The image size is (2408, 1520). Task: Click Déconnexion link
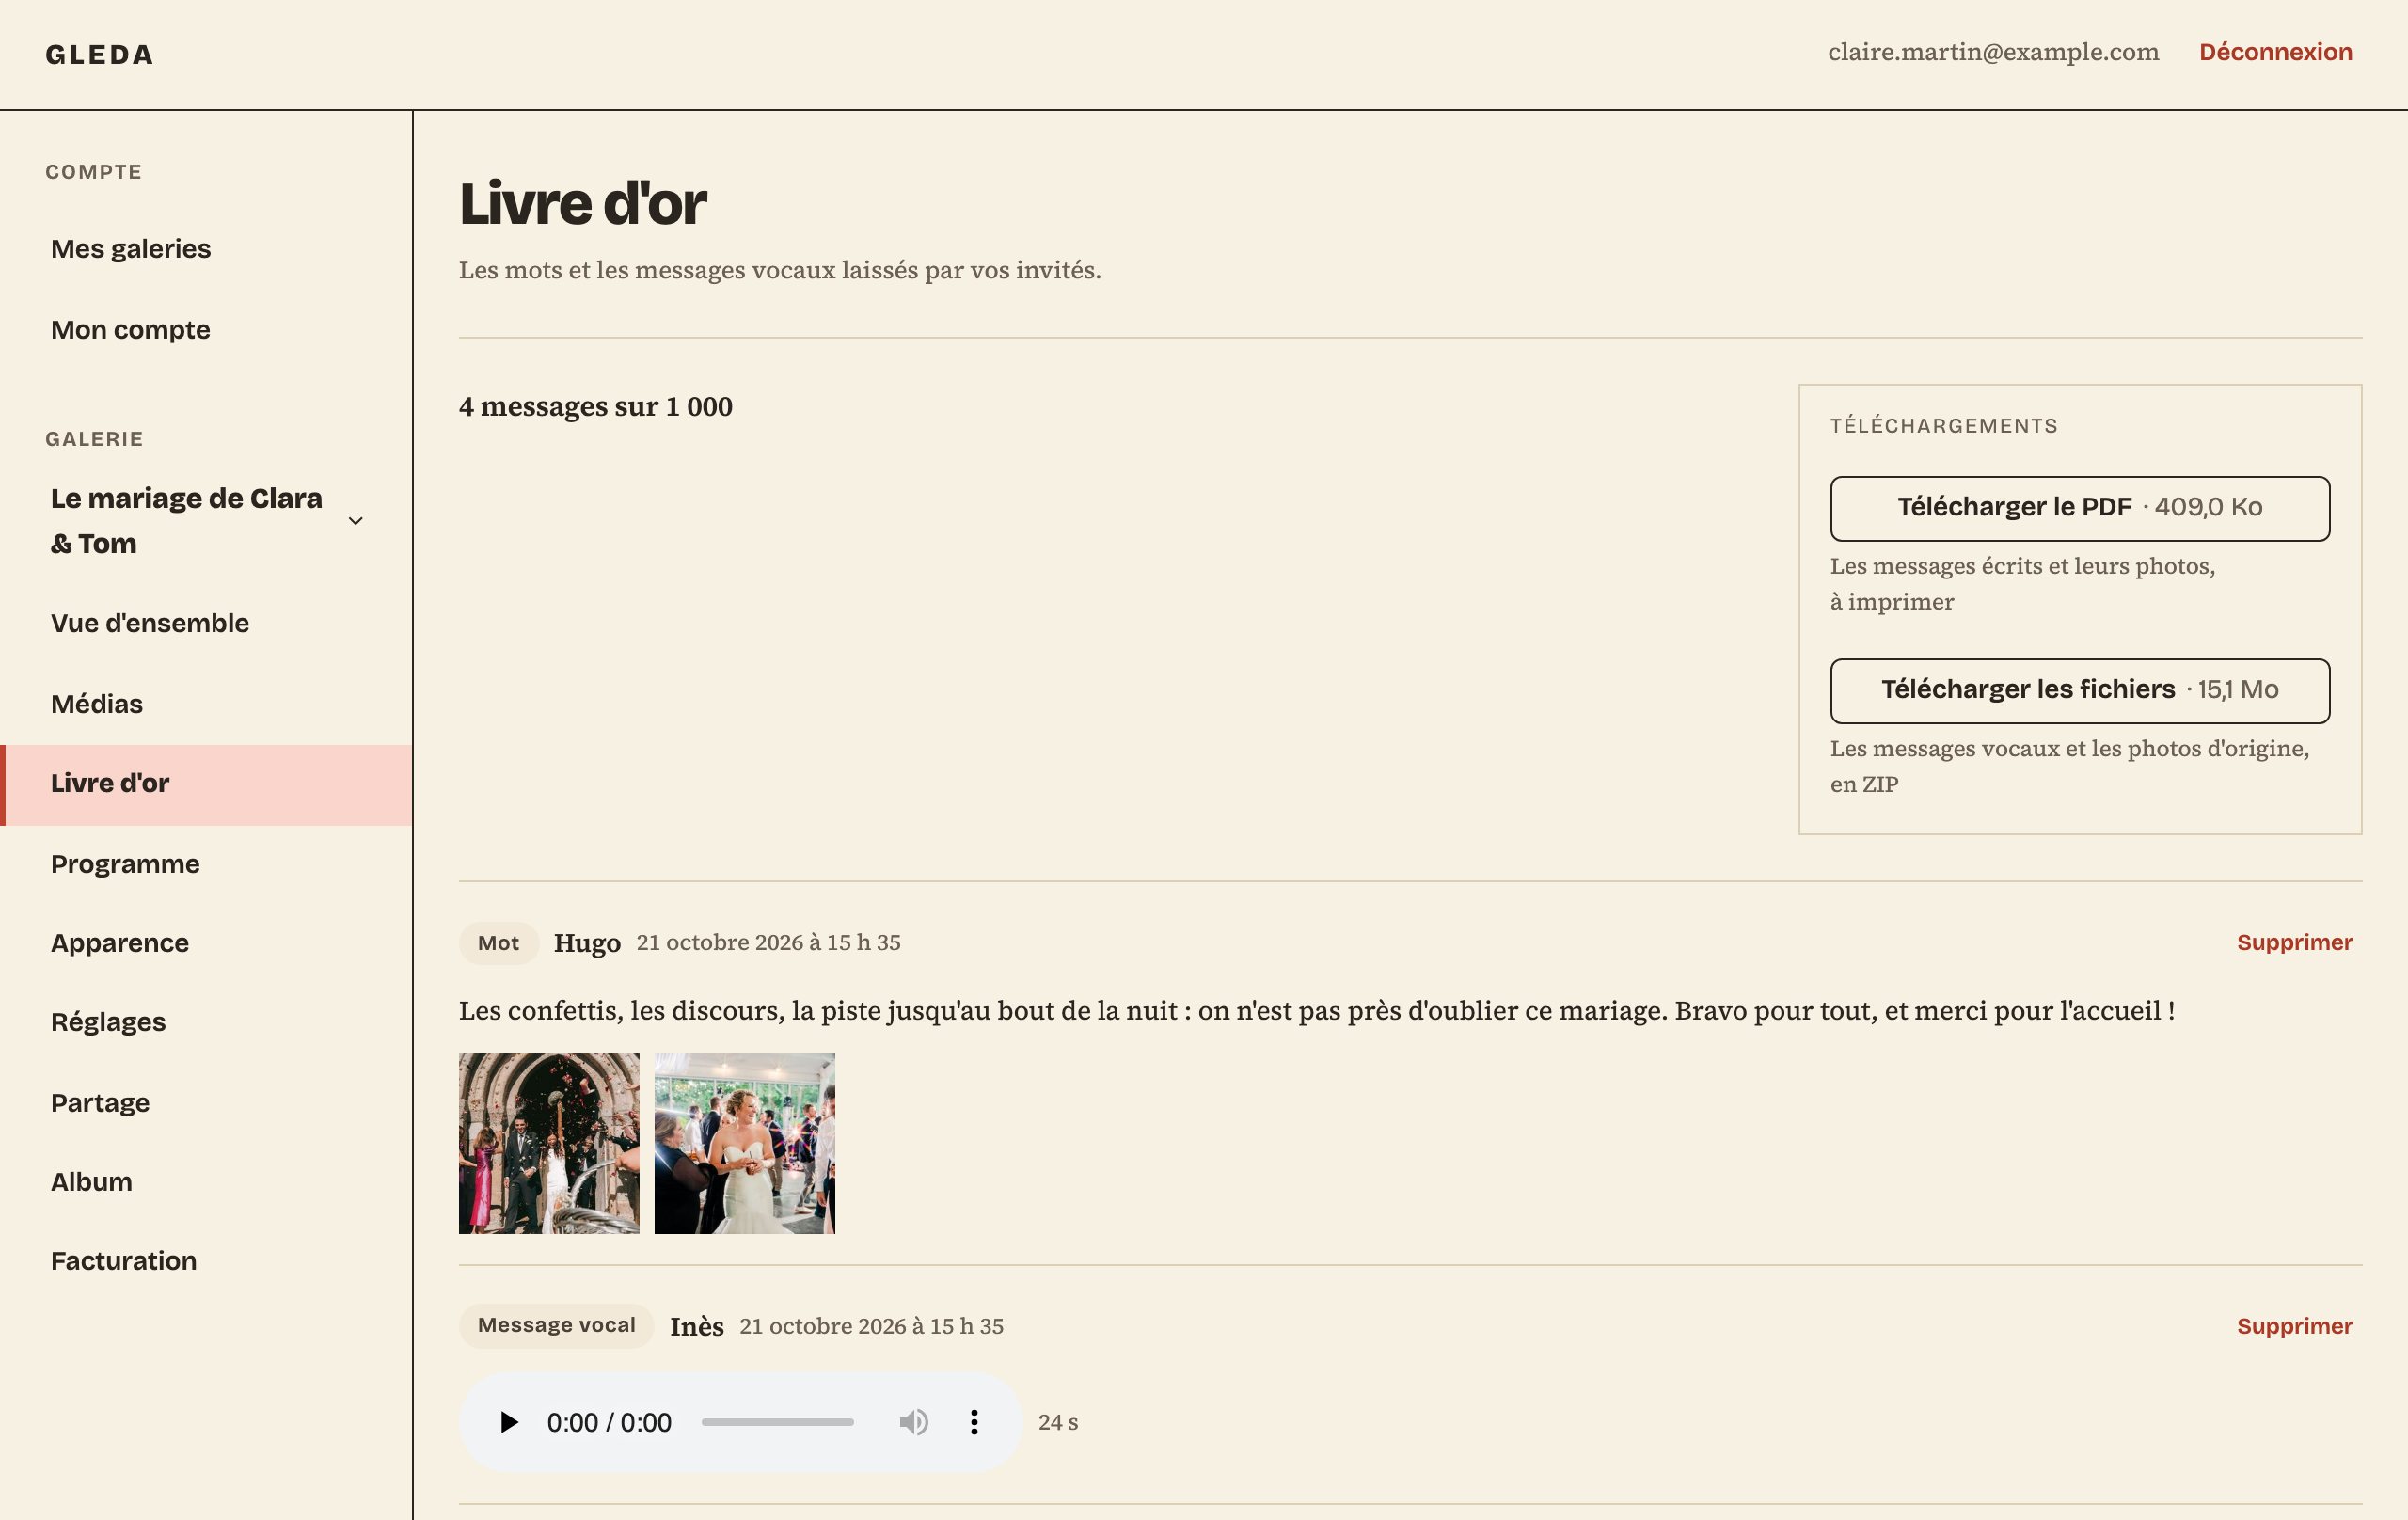[x=2275, y=52]
